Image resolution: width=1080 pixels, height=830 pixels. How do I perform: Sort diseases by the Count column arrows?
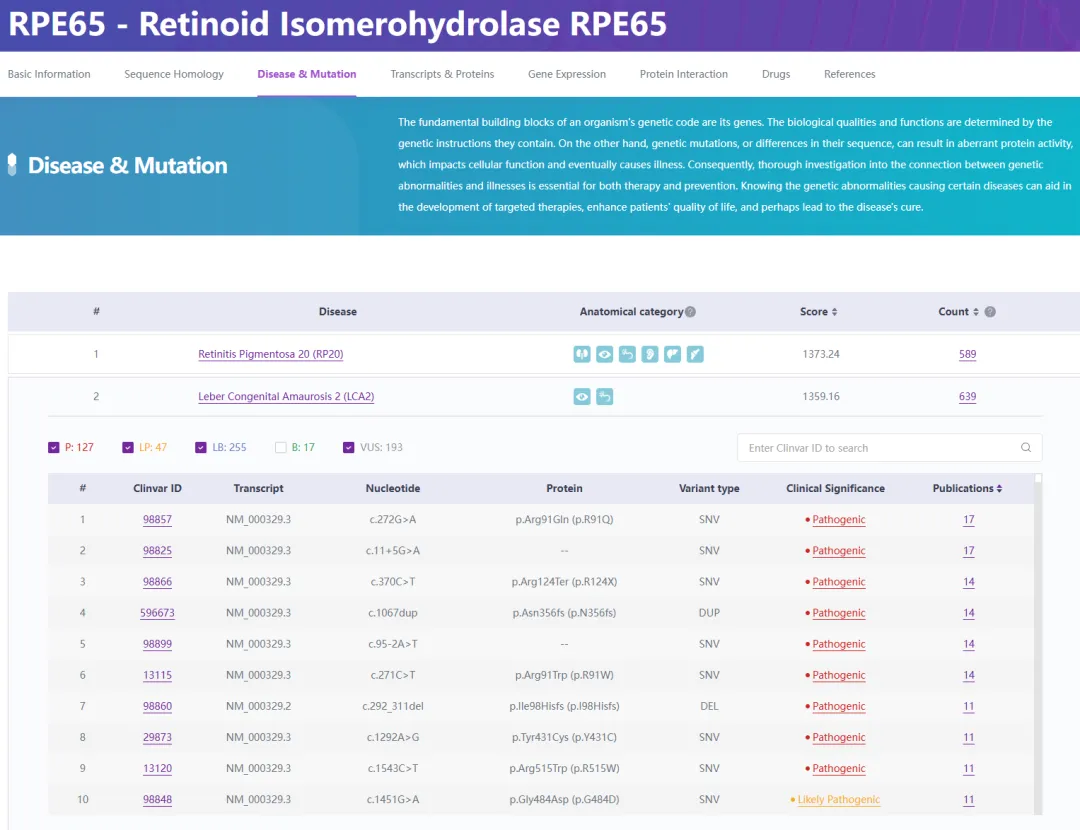[x=976, y=312]
